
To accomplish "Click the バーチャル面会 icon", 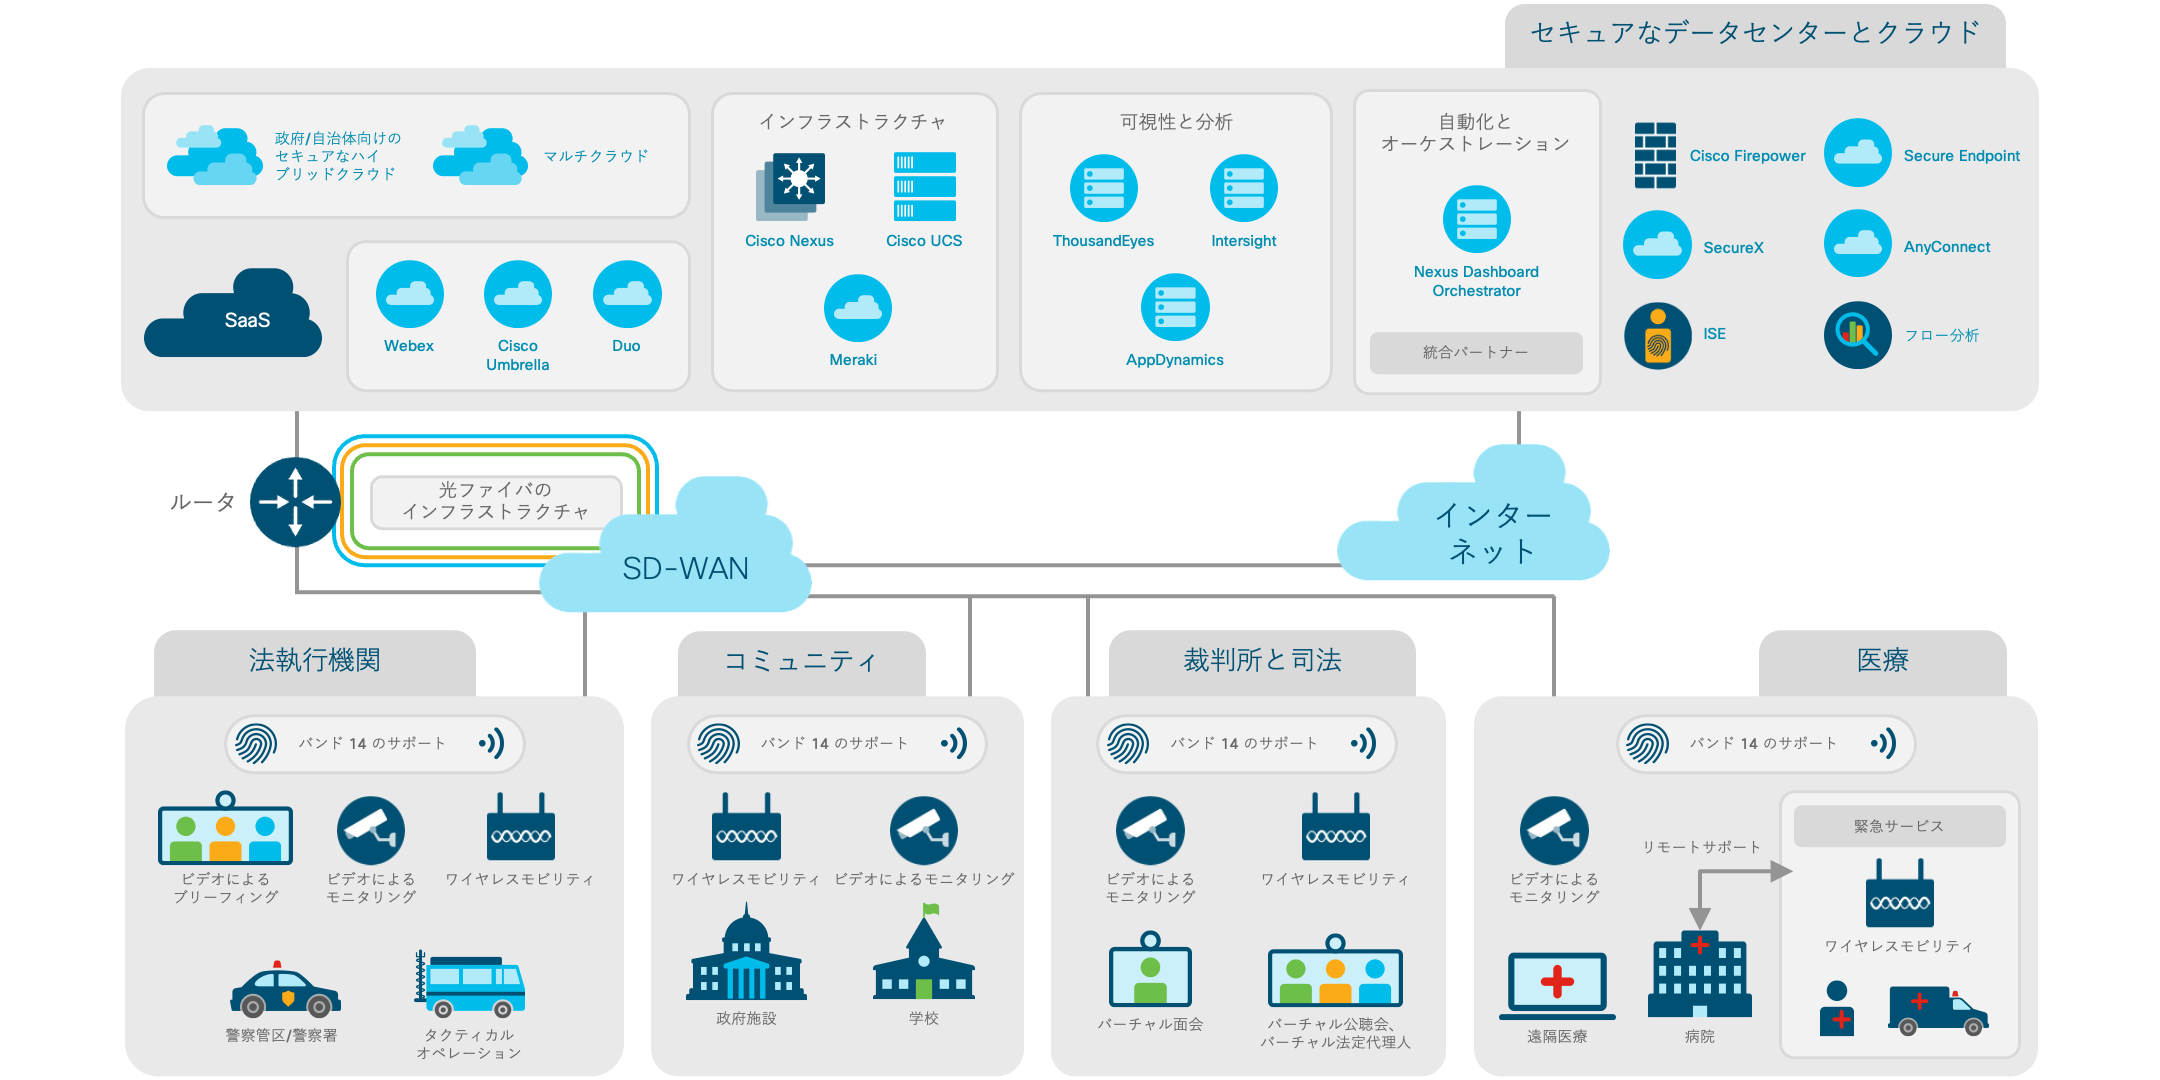I will [1150, 969].
